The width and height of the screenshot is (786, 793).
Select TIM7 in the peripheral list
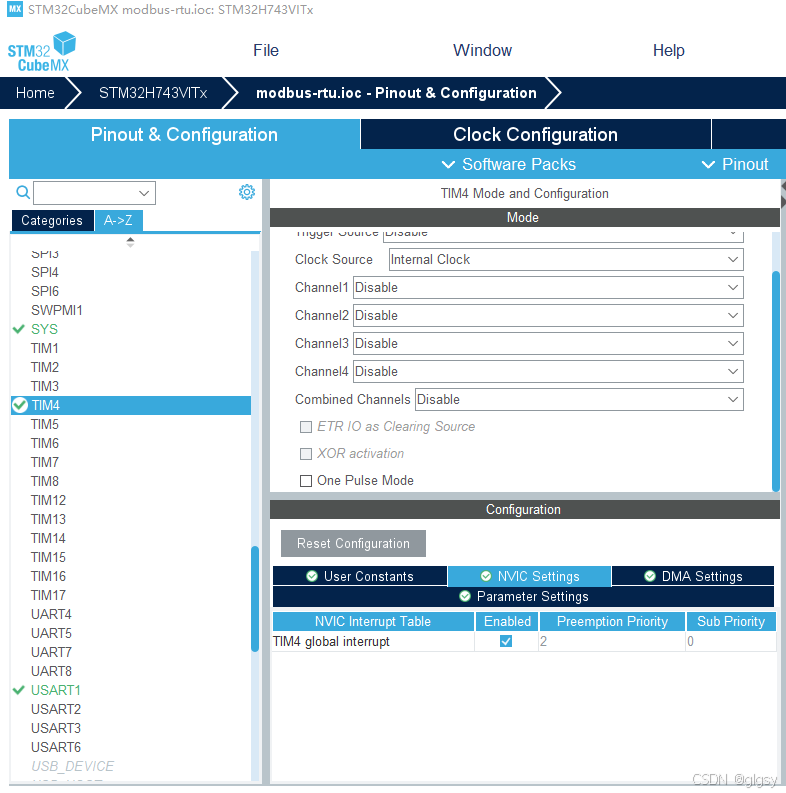[45, 462]
